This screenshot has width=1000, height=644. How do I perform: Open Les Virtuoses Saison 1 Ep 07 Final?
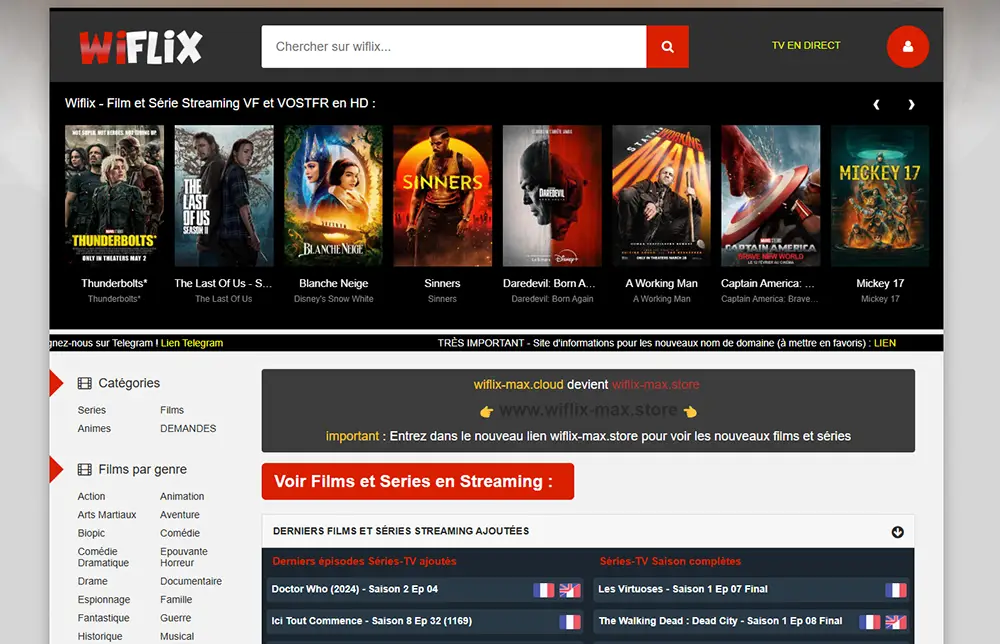click(683, 589)
